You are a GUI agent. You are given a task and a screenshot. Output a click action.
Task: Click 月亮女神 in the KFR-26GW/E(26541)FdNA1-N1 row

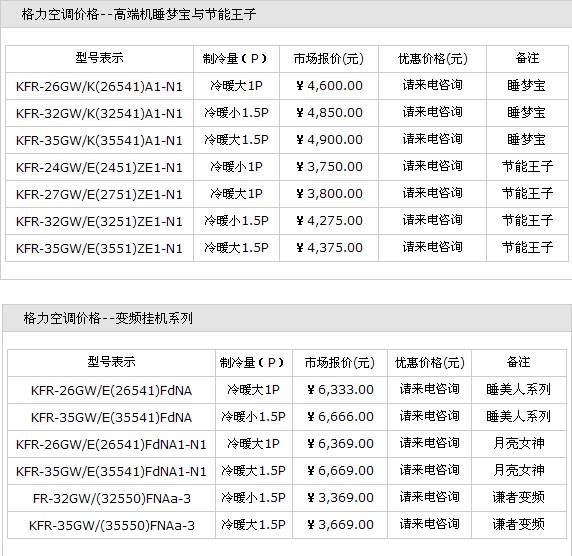pyautogui.click(x=519, y=443)
